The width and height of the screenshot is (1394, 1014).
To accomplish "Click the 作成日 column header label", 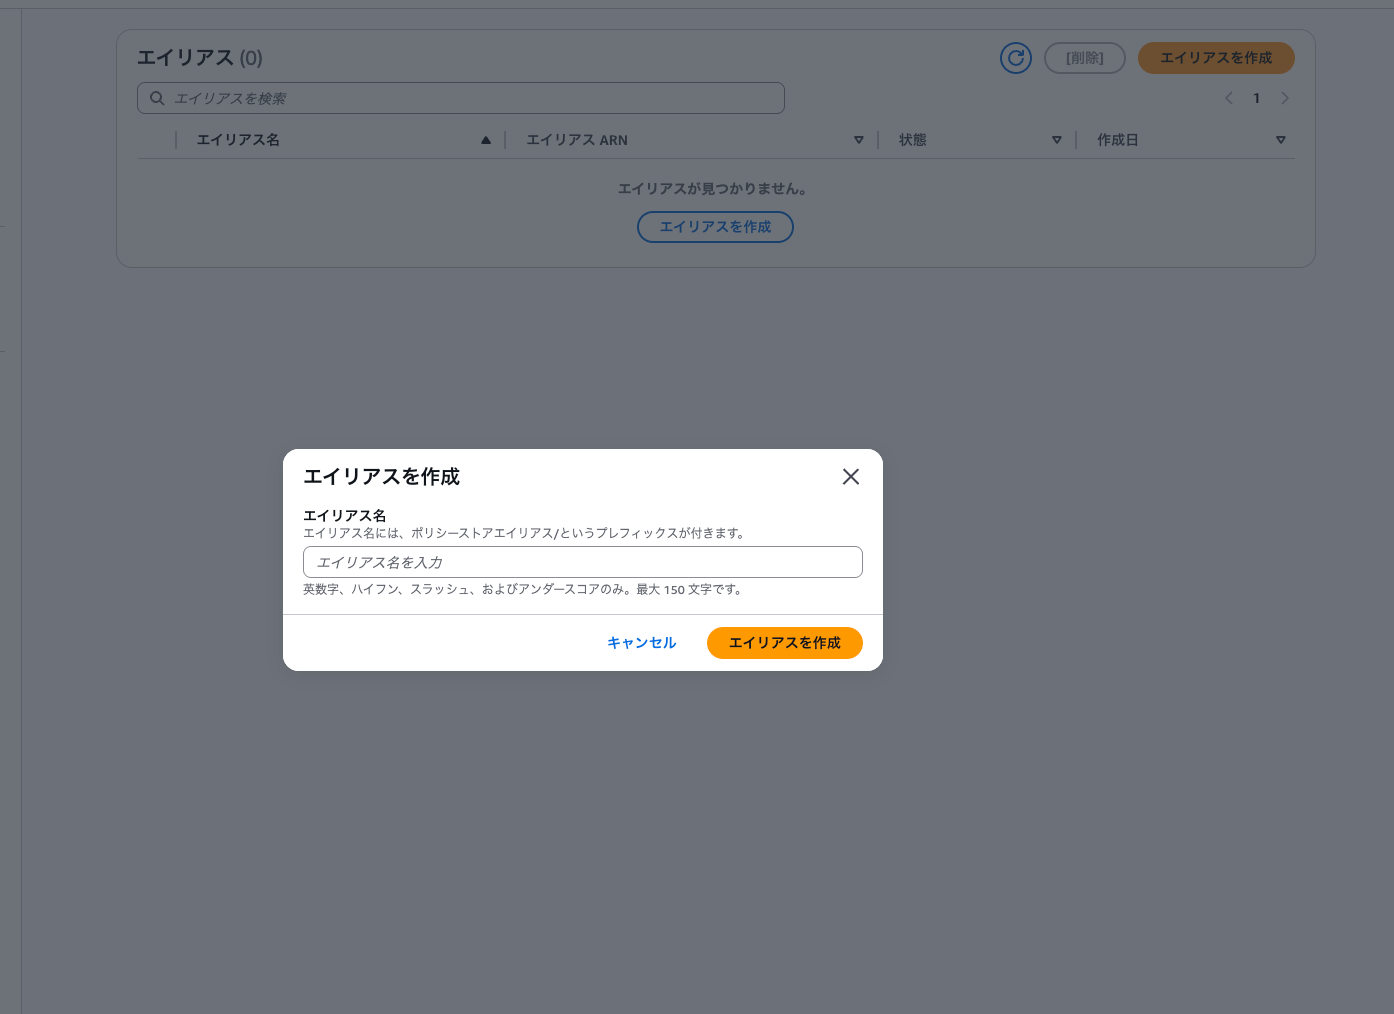I will pos(1118,140).
